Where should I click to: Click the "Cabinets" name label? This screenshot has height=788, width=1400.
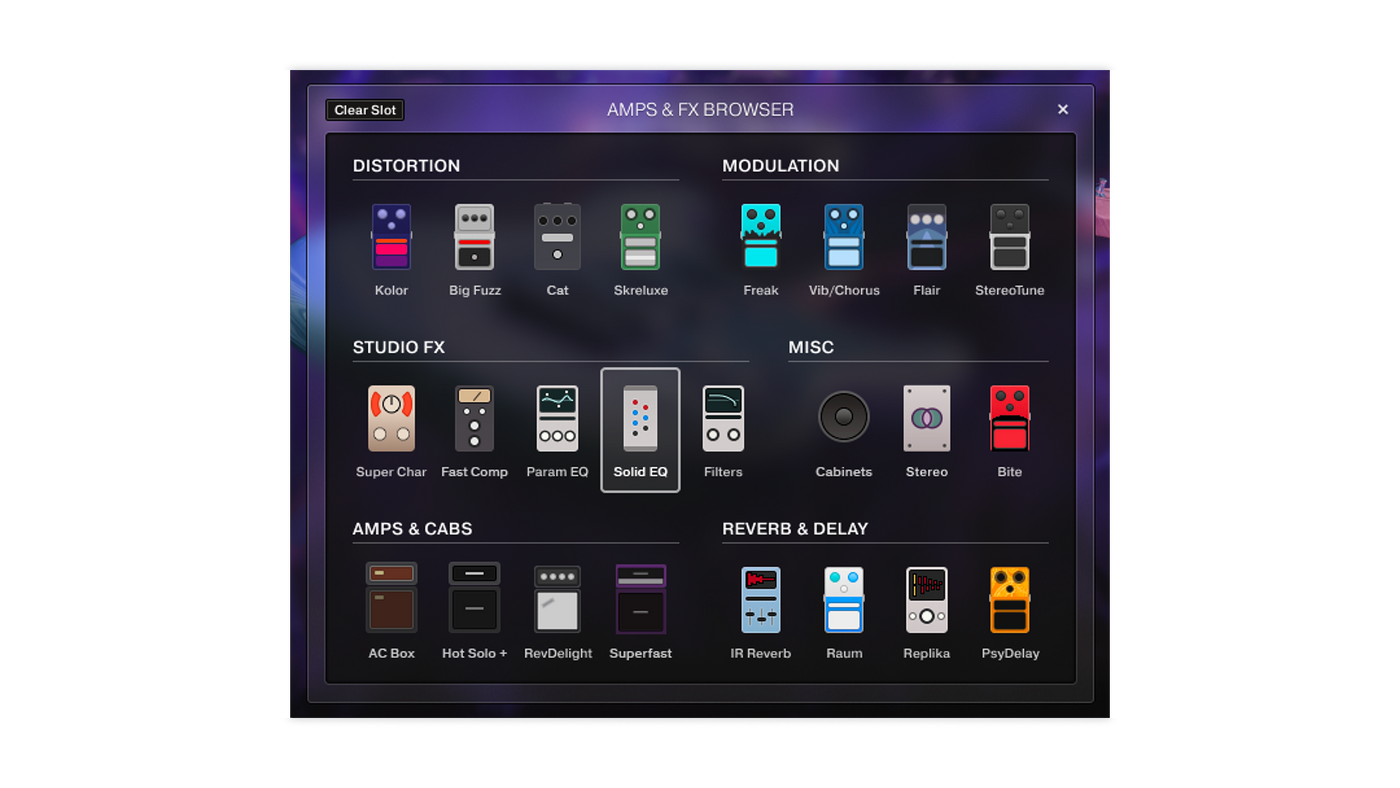pos(844,472)
